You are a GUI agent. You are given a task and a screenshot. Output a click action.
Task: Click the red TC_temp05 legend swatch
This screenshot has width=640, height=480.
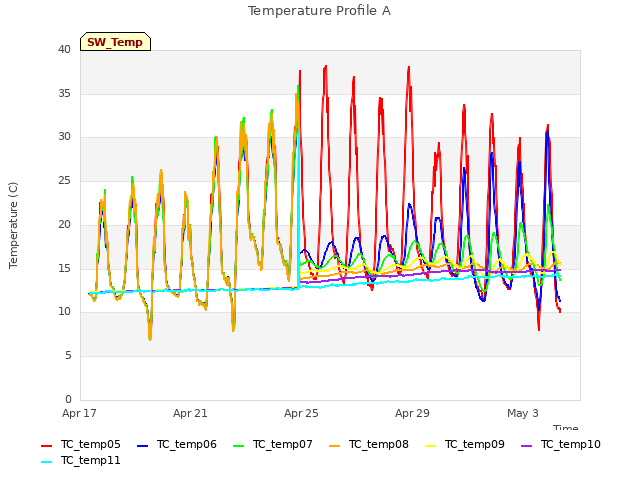pos(47,446)
